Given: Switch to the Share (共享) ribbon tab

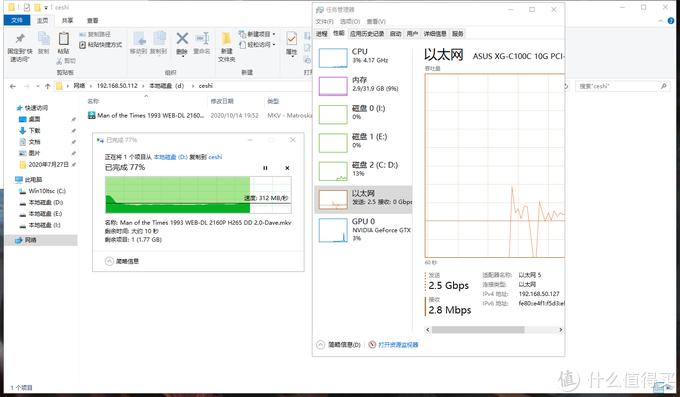Looking at the screenshot, I should point(67,20).
